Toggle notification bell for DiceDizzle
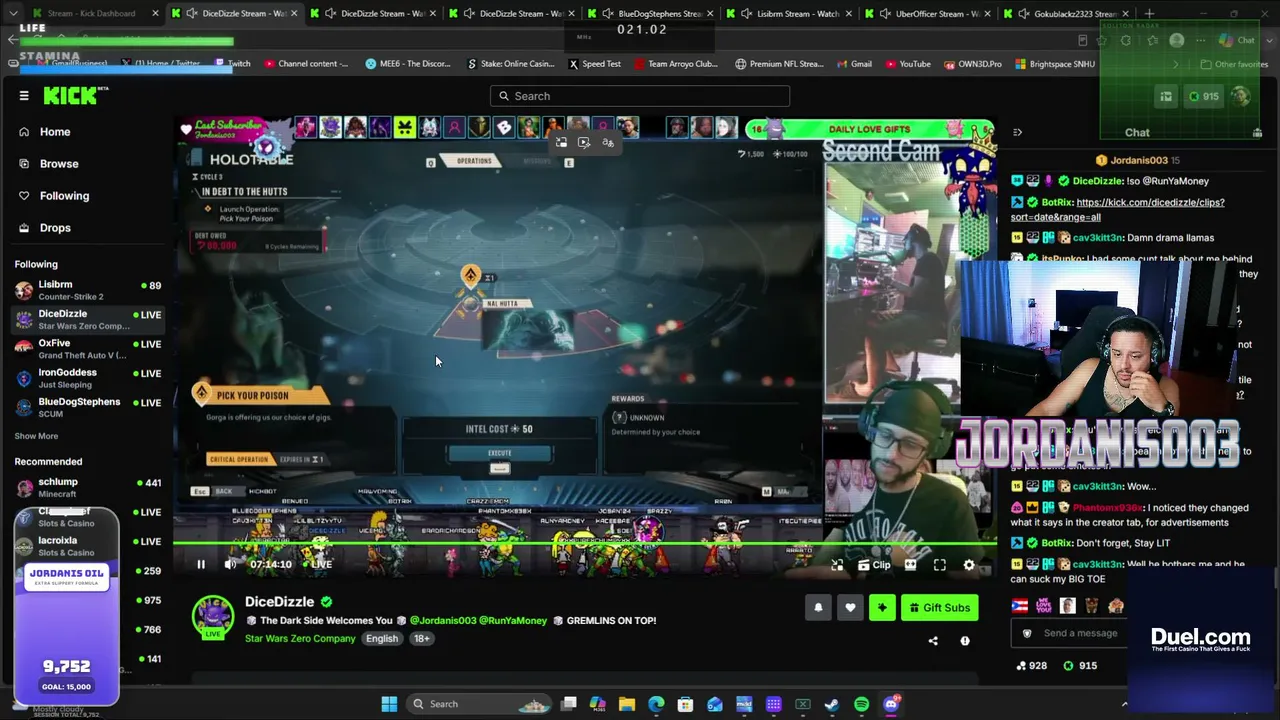The height and width of the screenshot is (720, 1280). pyautogui.click(x=818, y=608)
